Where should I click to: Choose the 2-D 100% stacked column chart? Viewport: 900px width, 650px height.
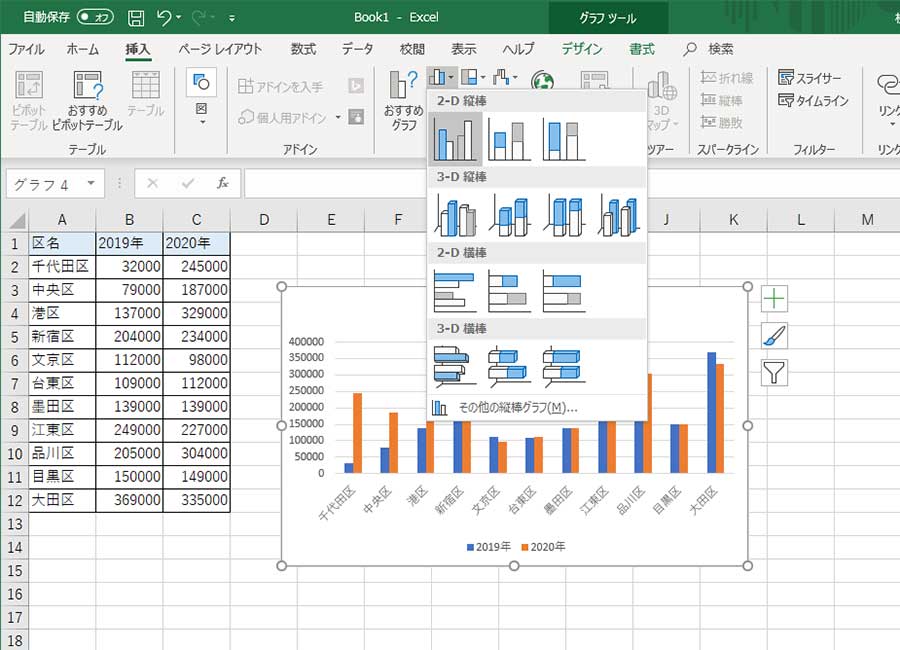(563, 139)
